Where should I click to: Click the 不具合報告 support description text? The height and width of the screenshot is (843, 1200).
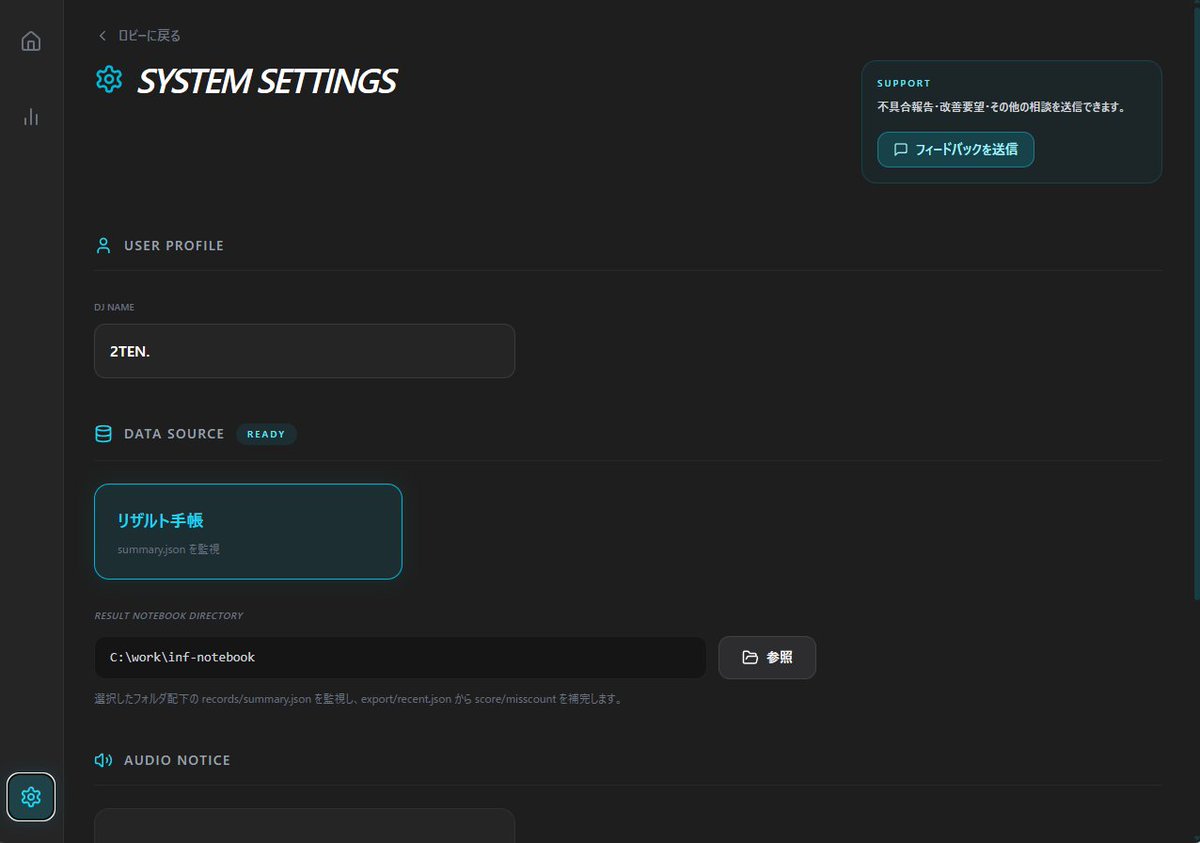[1001, 107]
